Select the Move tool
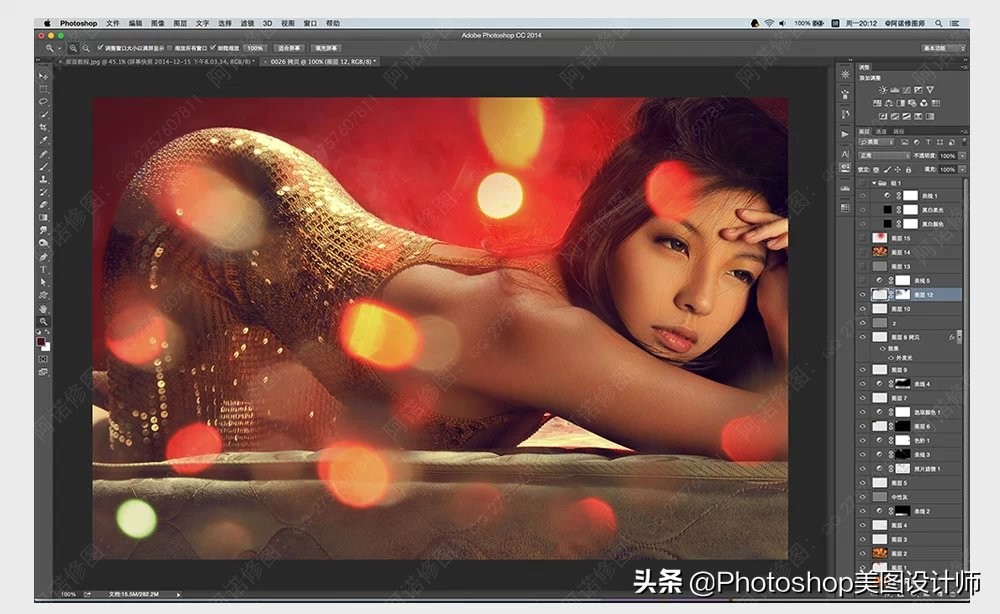The image size is (1000, 614). tap(43, 76)
